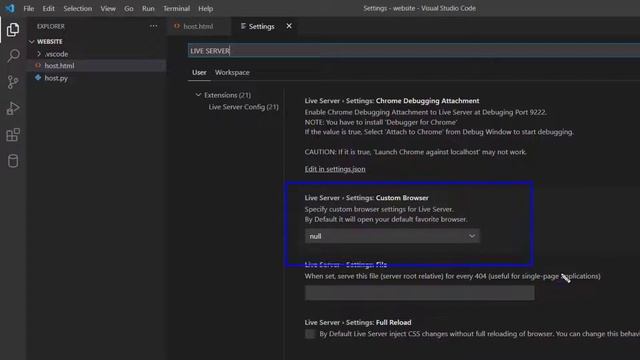Click the Full Reload setting title
This screenshot has width=640, height=360.
point(358,322)
